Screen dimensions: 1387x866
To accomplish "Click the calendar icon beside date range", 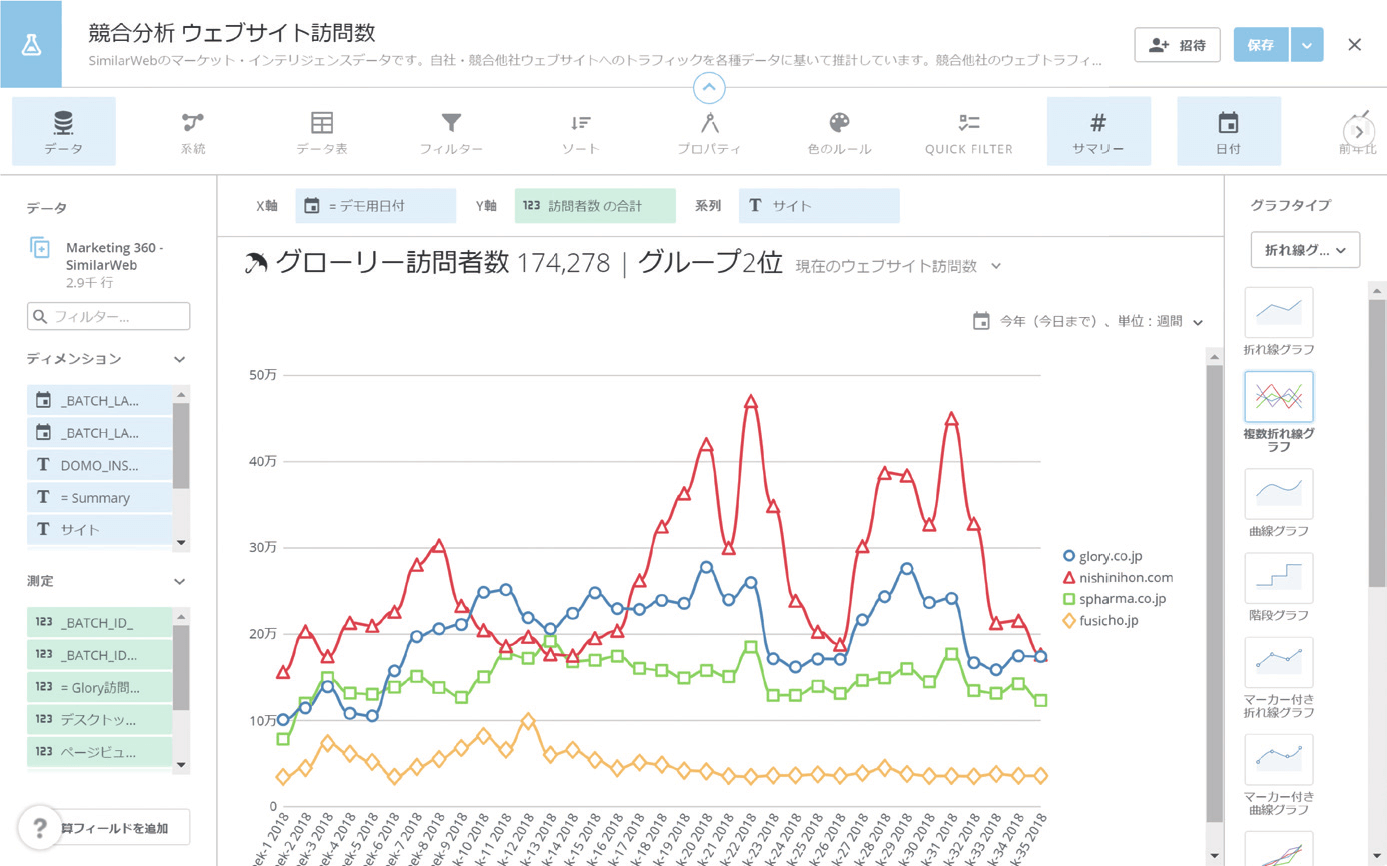I will [x=981, y=321].
